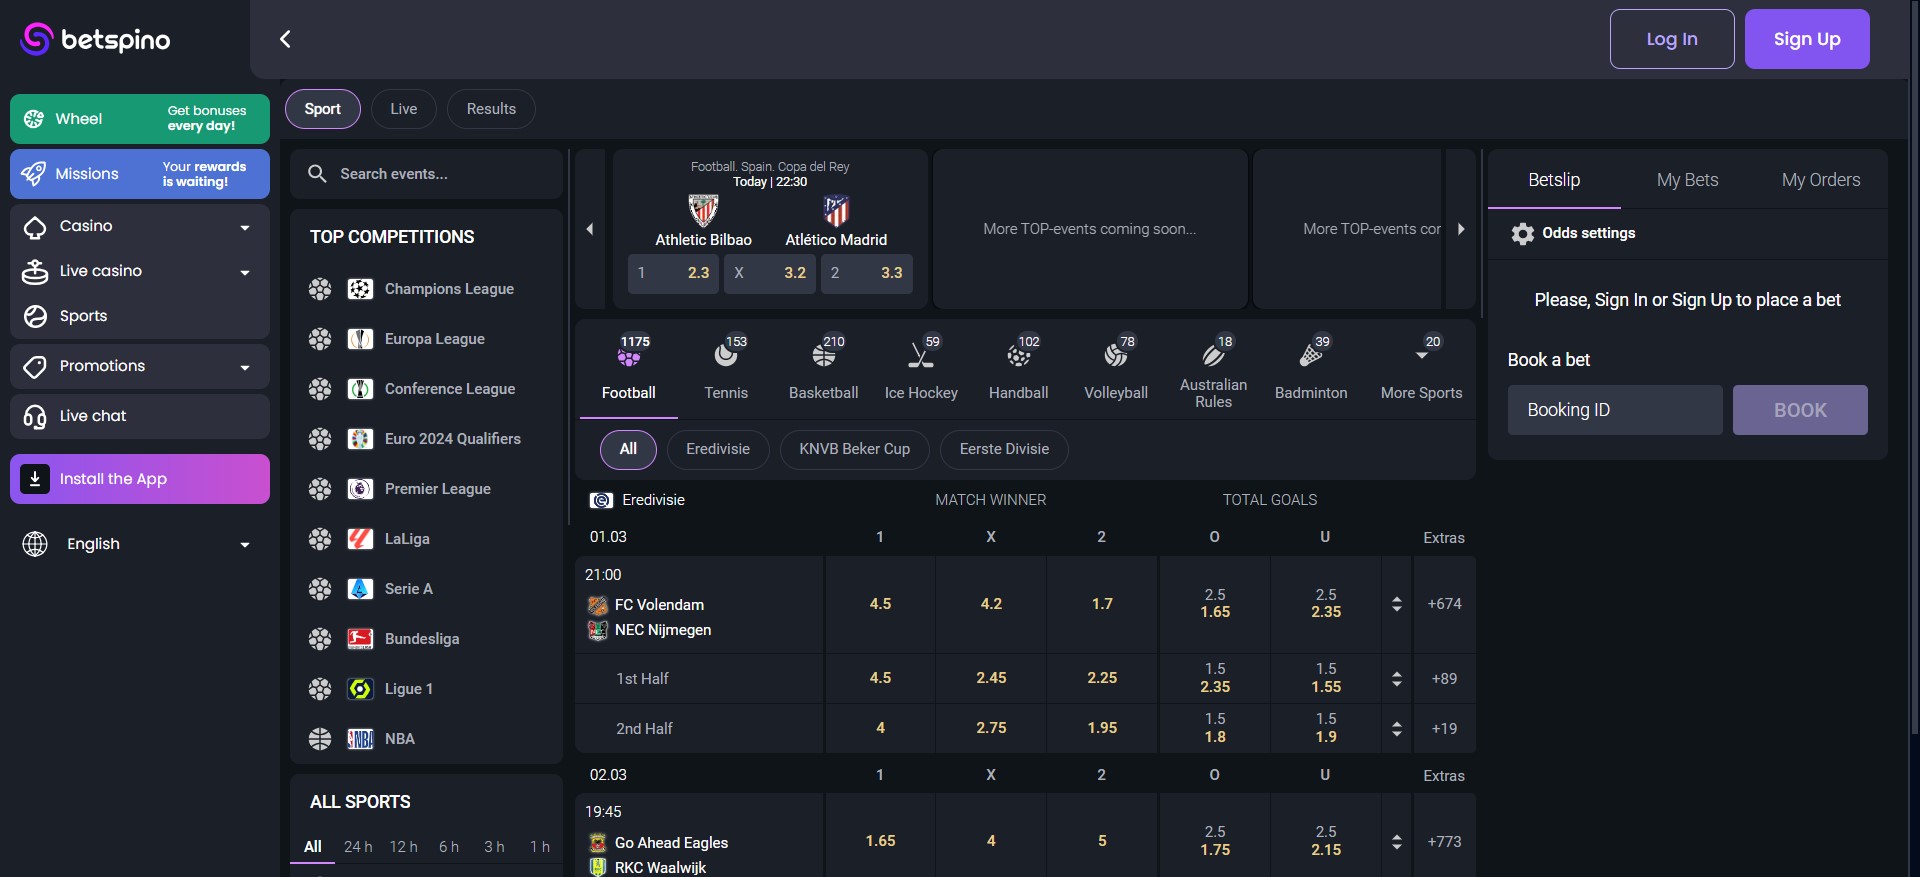Image resolution: width=1920 pixels, height=877 pixels.
Task: Filter by Eerste Divisie chip
Action: pyautogui.click(x=1005, y=449)
